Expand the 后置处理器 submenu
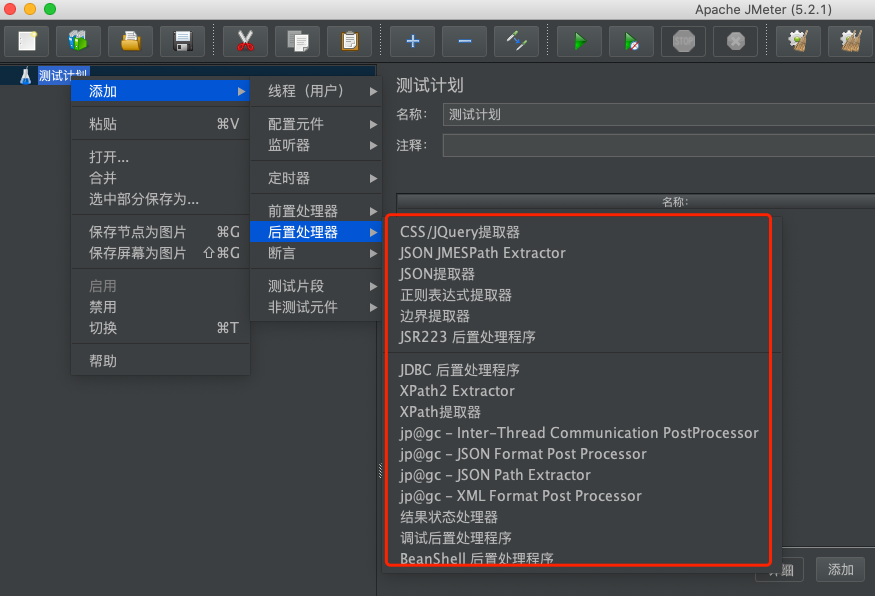The image size is (875, 596). [316, 232]
